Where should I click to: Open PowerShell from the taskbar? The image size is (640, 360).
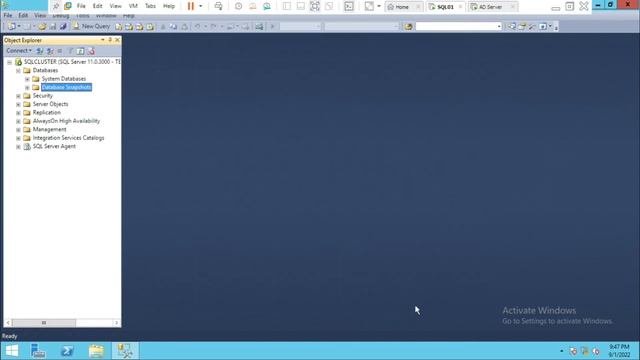(x=67, y=351)
